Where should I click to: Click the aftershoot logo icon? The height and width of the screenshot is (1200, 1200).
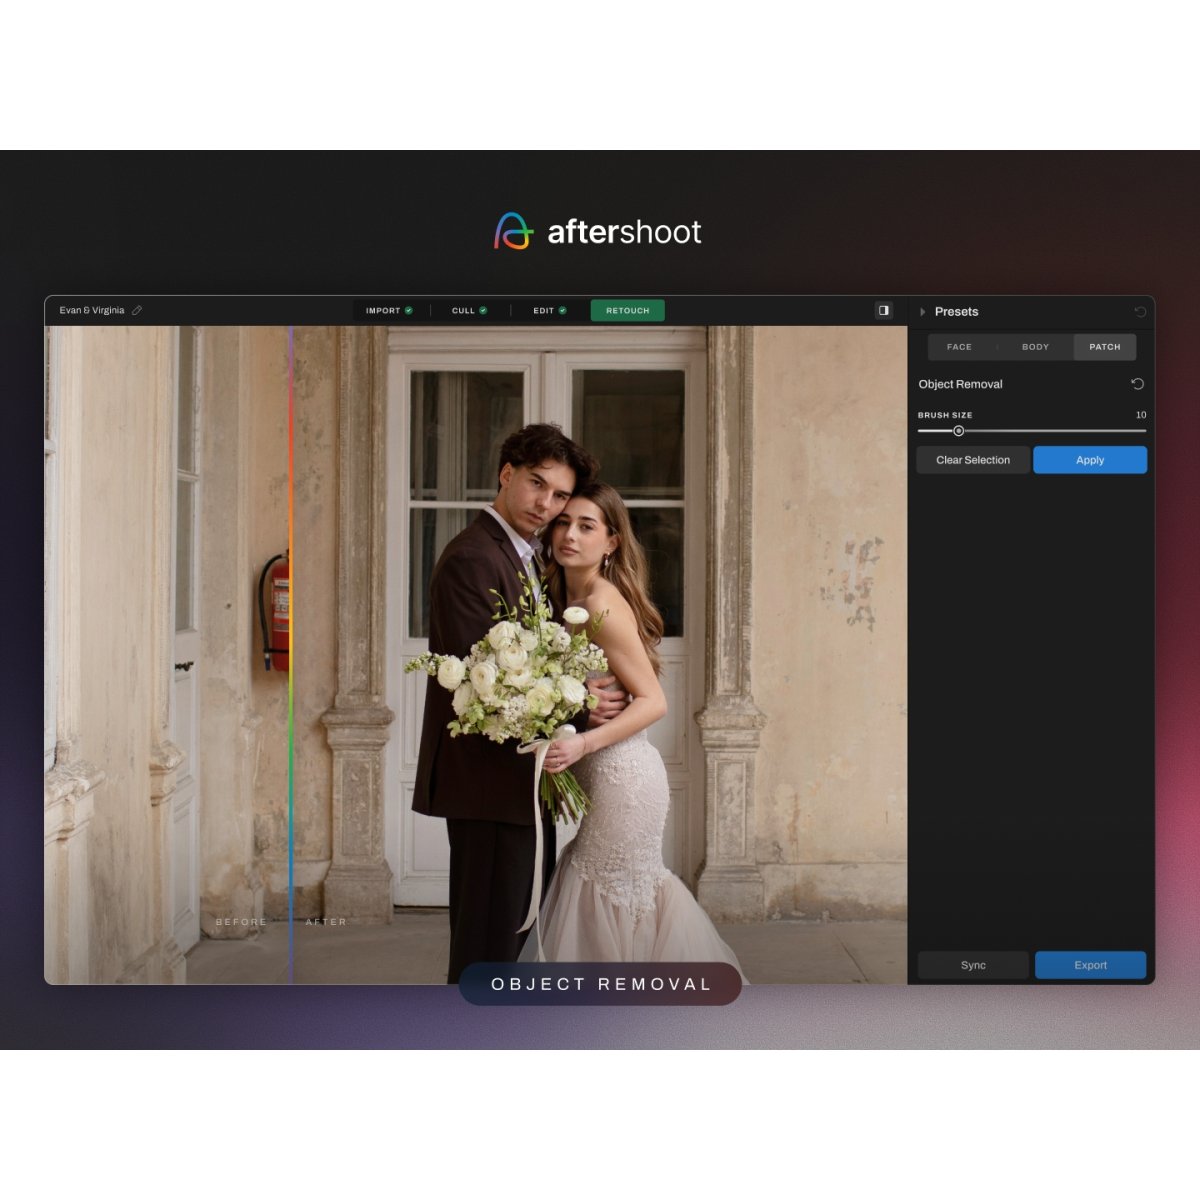[x=514, y=231]
